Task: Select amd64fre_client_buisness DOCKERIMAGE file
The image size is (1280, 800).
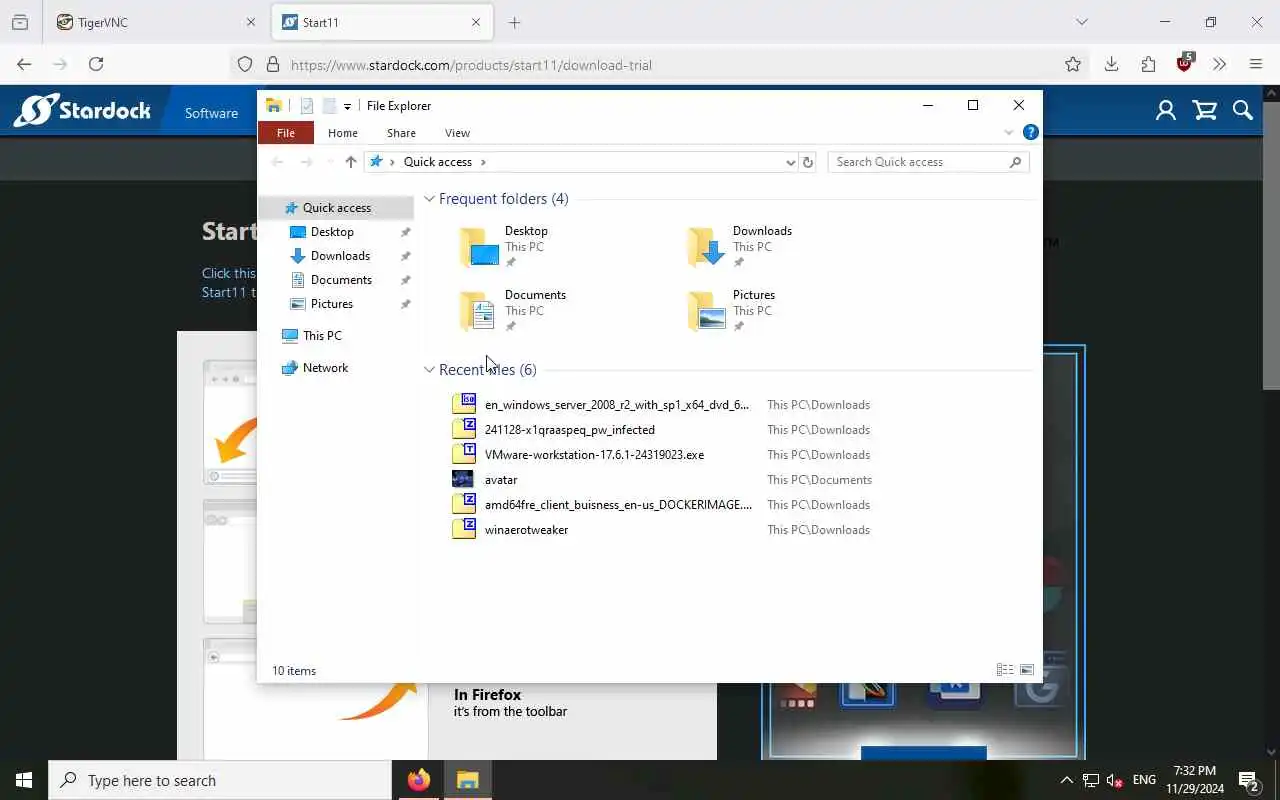Action: coord(618,505)
